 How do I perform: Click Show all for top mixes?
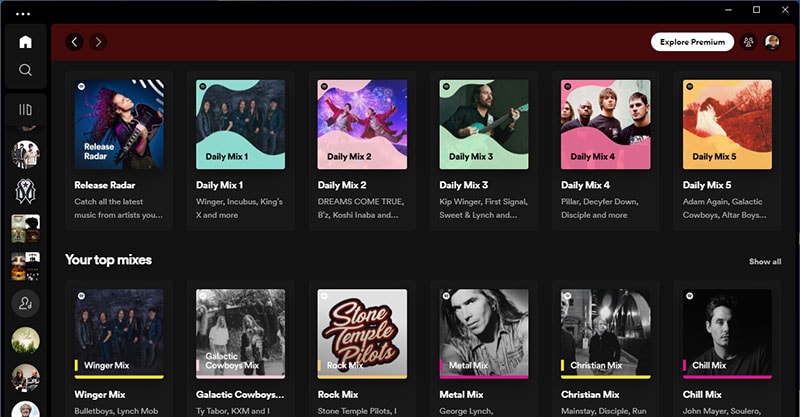point(765,261)
